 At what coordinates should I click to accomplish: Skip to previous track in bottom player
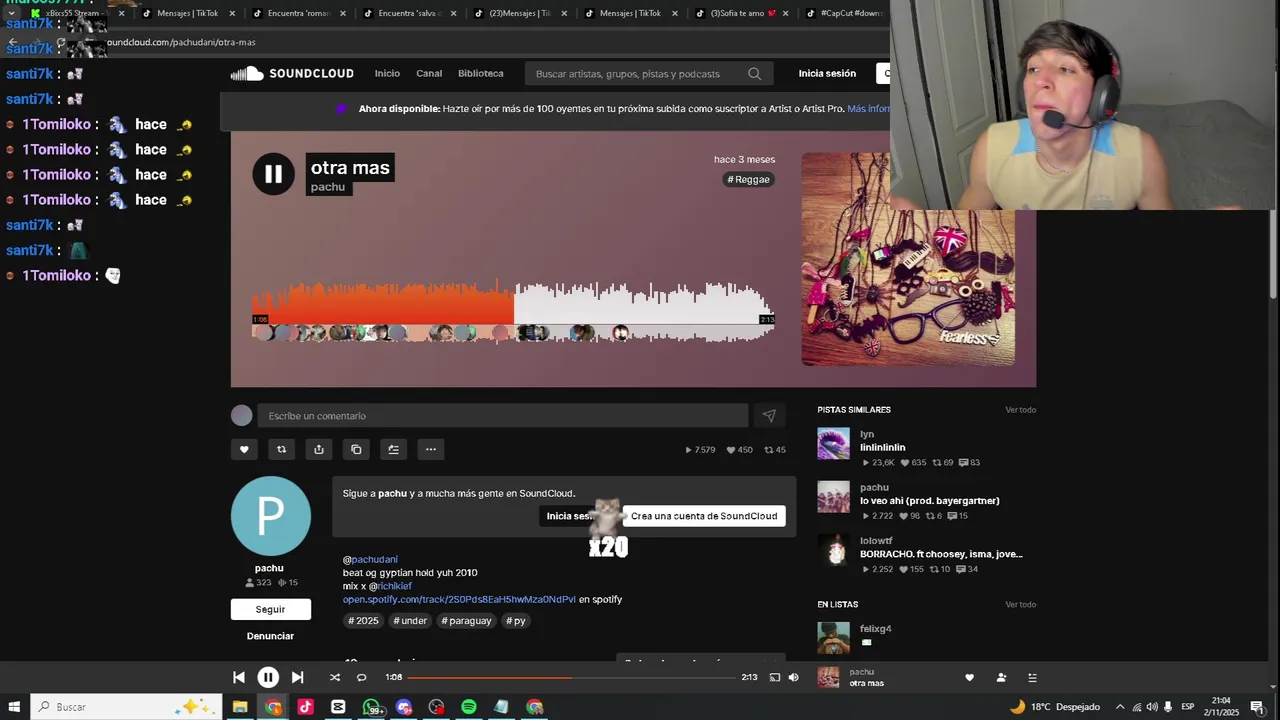[239, 677]
